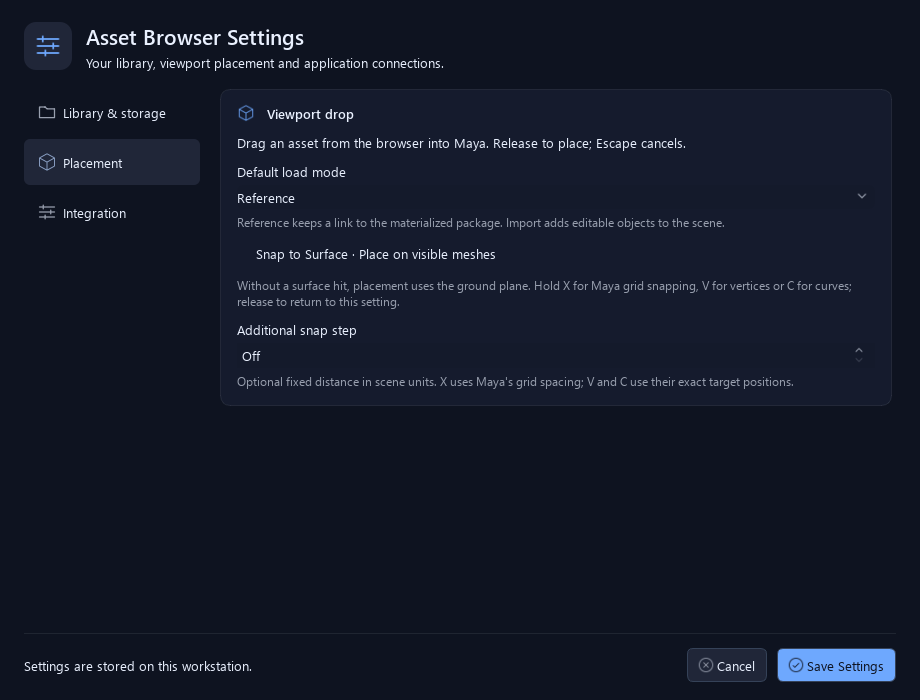Click the Viewport drop cube icon
Screen dimensions: 920x700
tap(246, 113)
